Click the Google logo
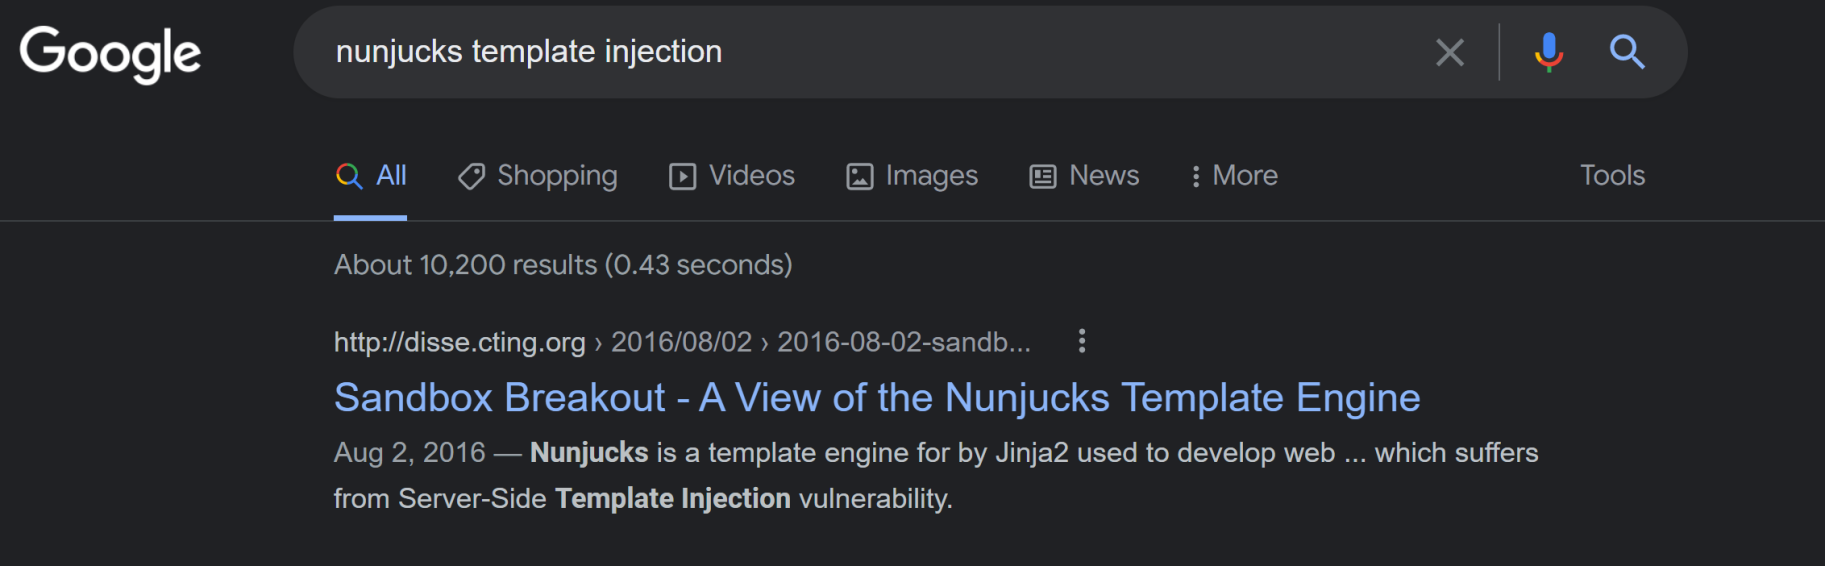This screenshot has width=1825, height=566. pyautogui.click(x=110, y=53)
